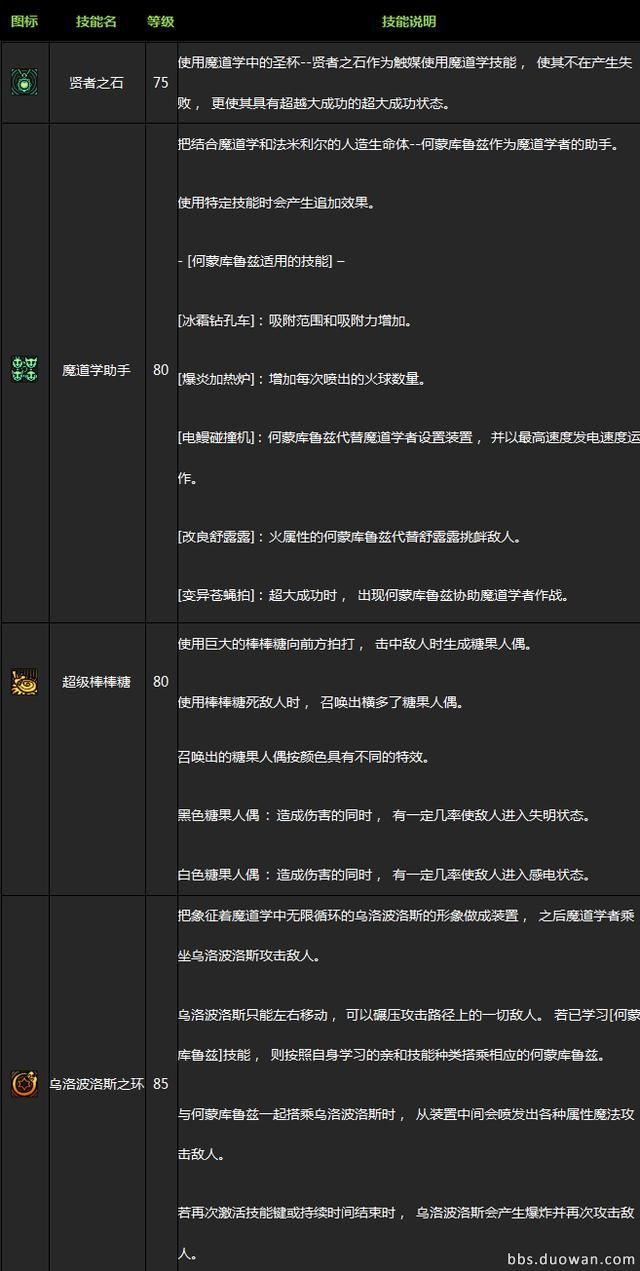Click the [冰霜钻孔车] description line
Screen dimensions: 640x1271
[295, 322]
